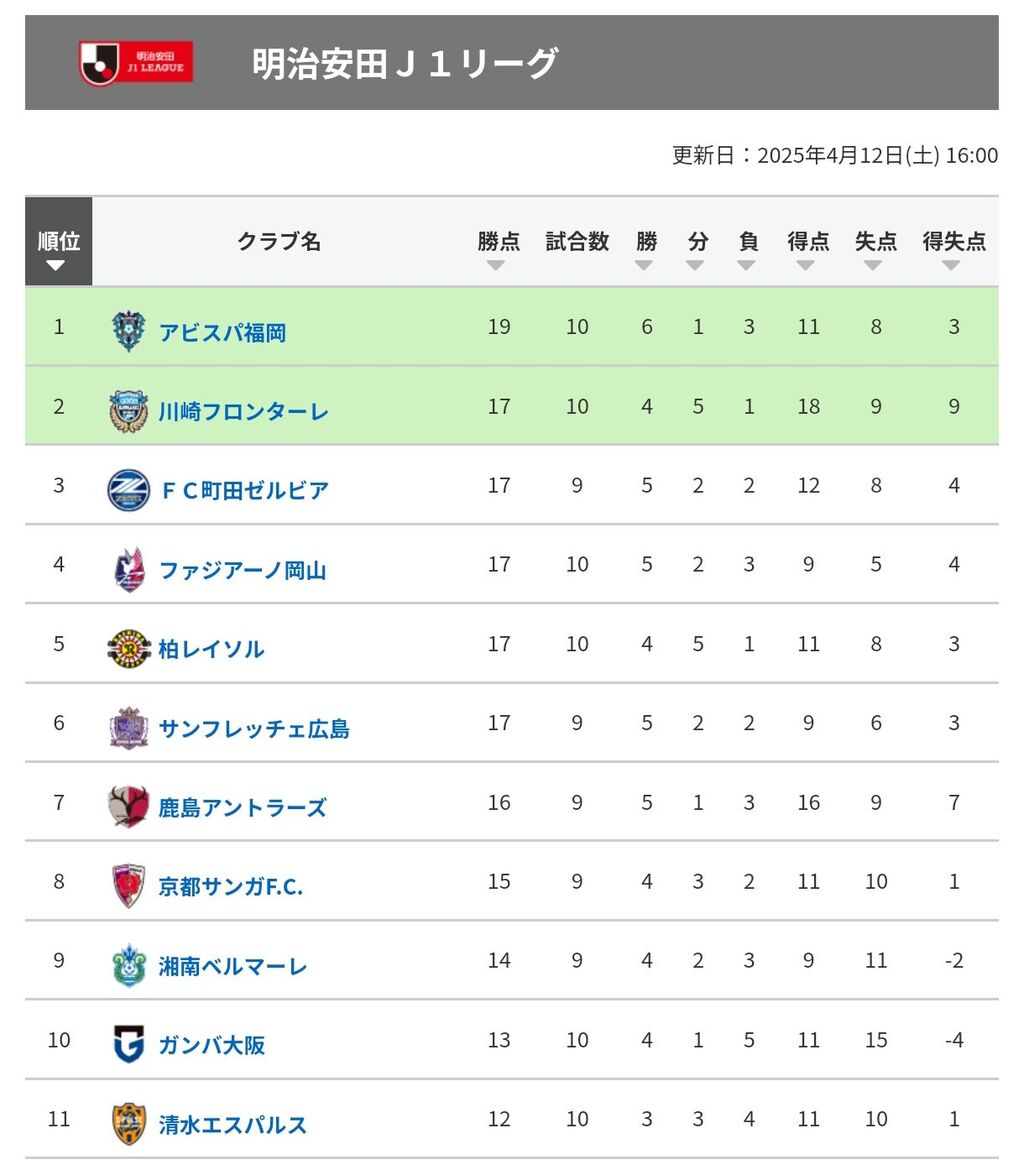Image resolution: width=1024 pixels, height=1175 pixels.
Task: Sort table by 得点 goals scored column
Action: 808,249
